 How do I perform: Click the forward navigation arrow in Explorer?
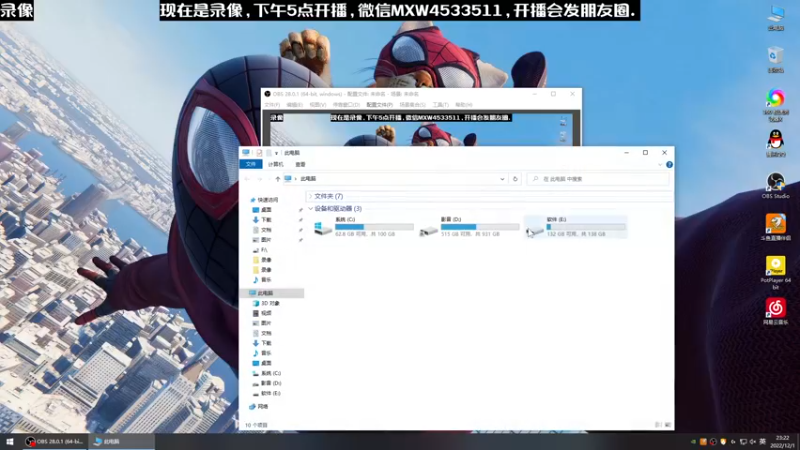pos(259,179)
